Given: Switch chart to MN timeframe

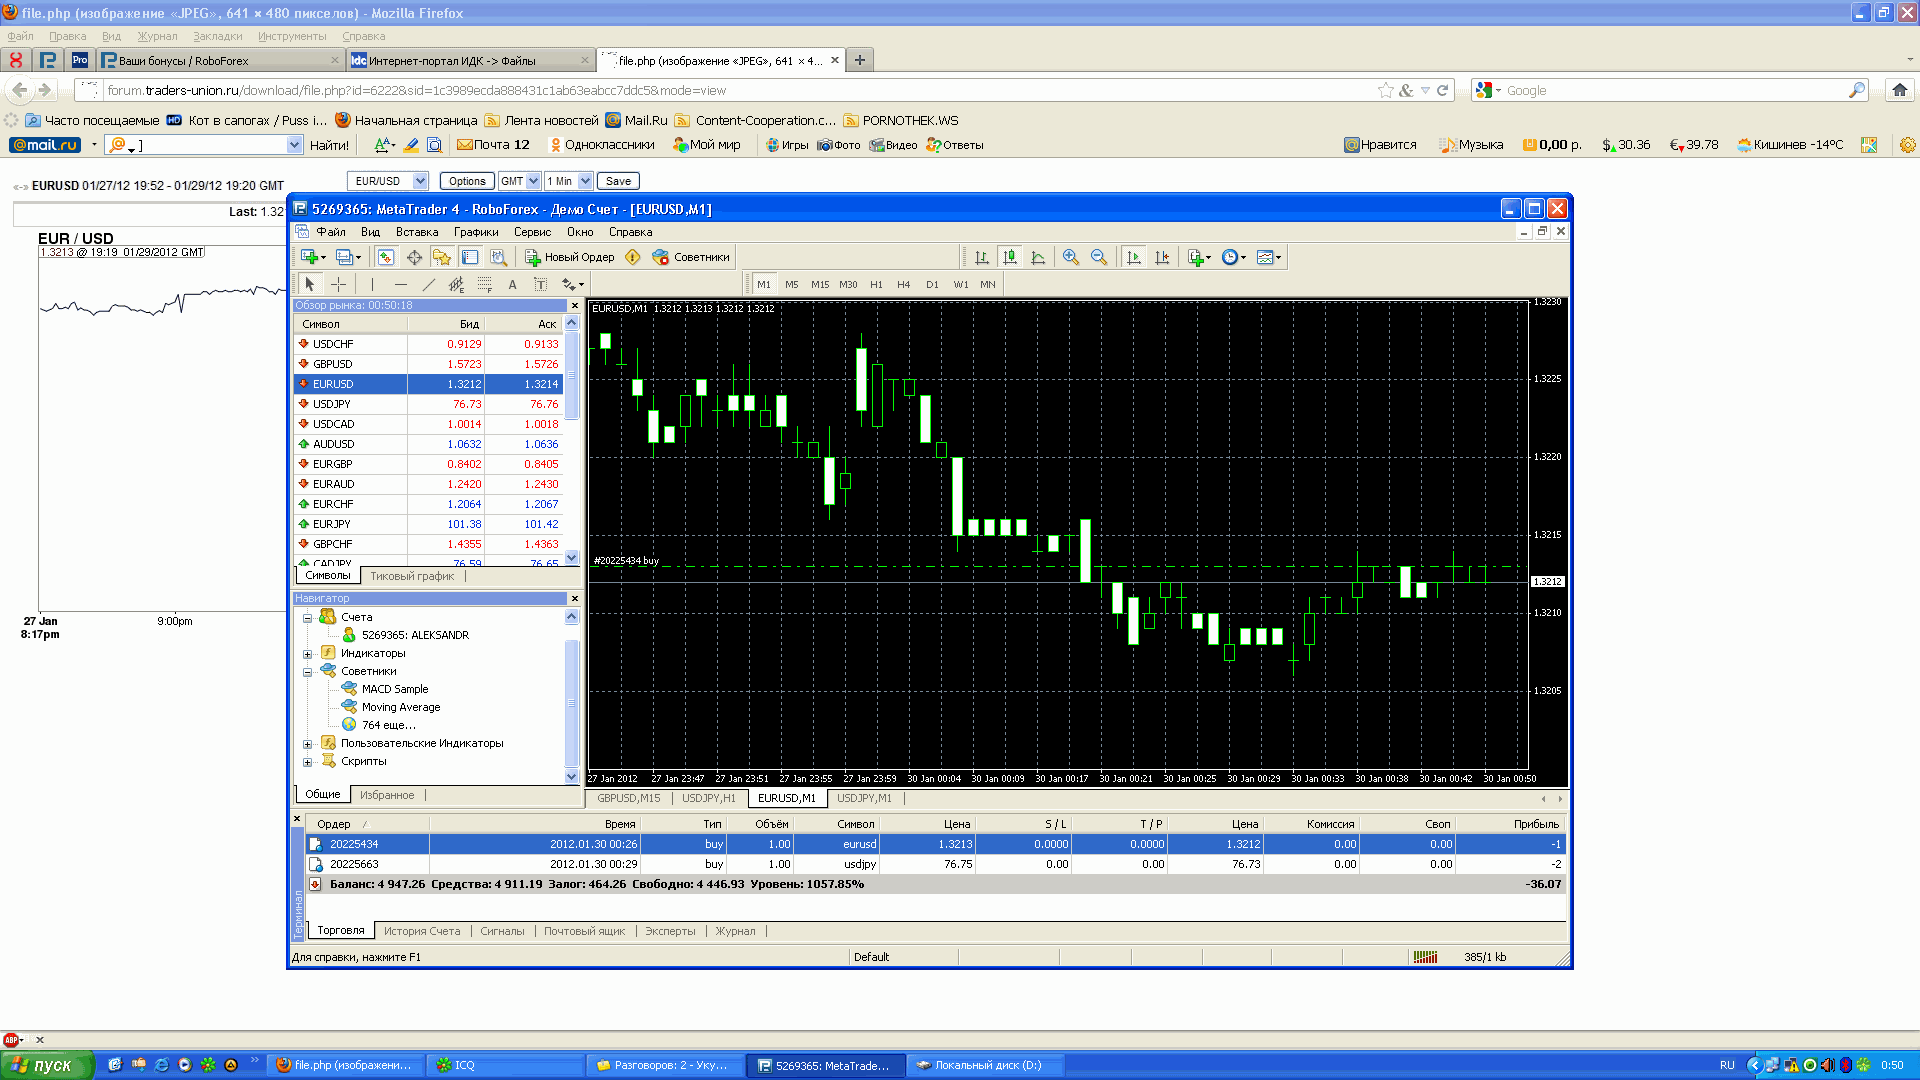Looking at the screenshot, I should tap(988, 284).
